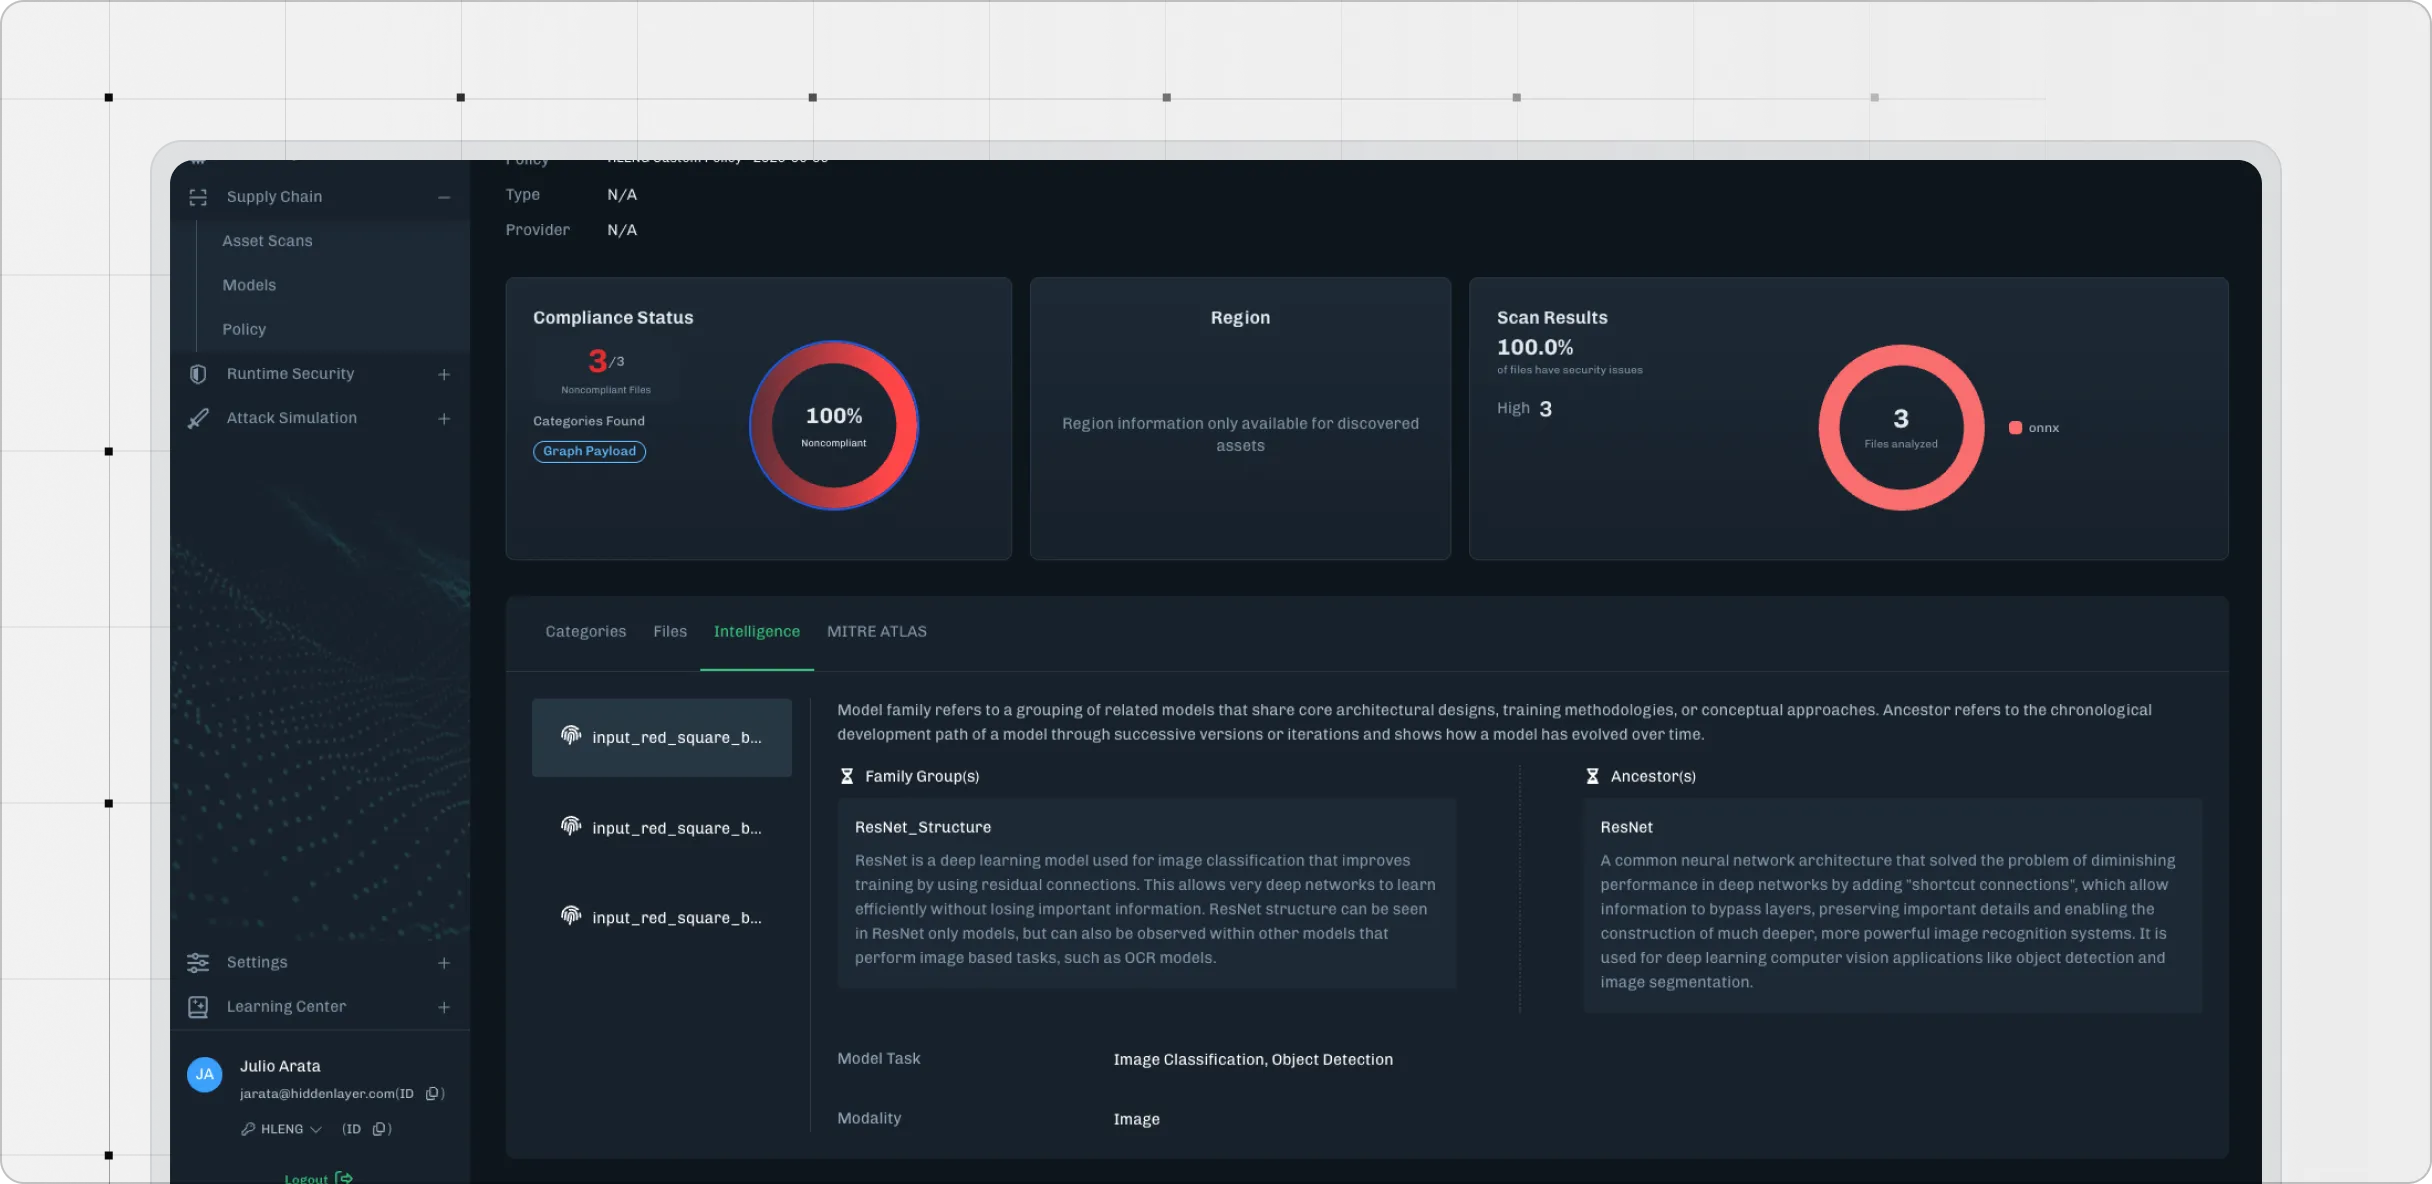Click the onnx legend color swatch
2432x1184 pixels.
tap(2015, 428)
